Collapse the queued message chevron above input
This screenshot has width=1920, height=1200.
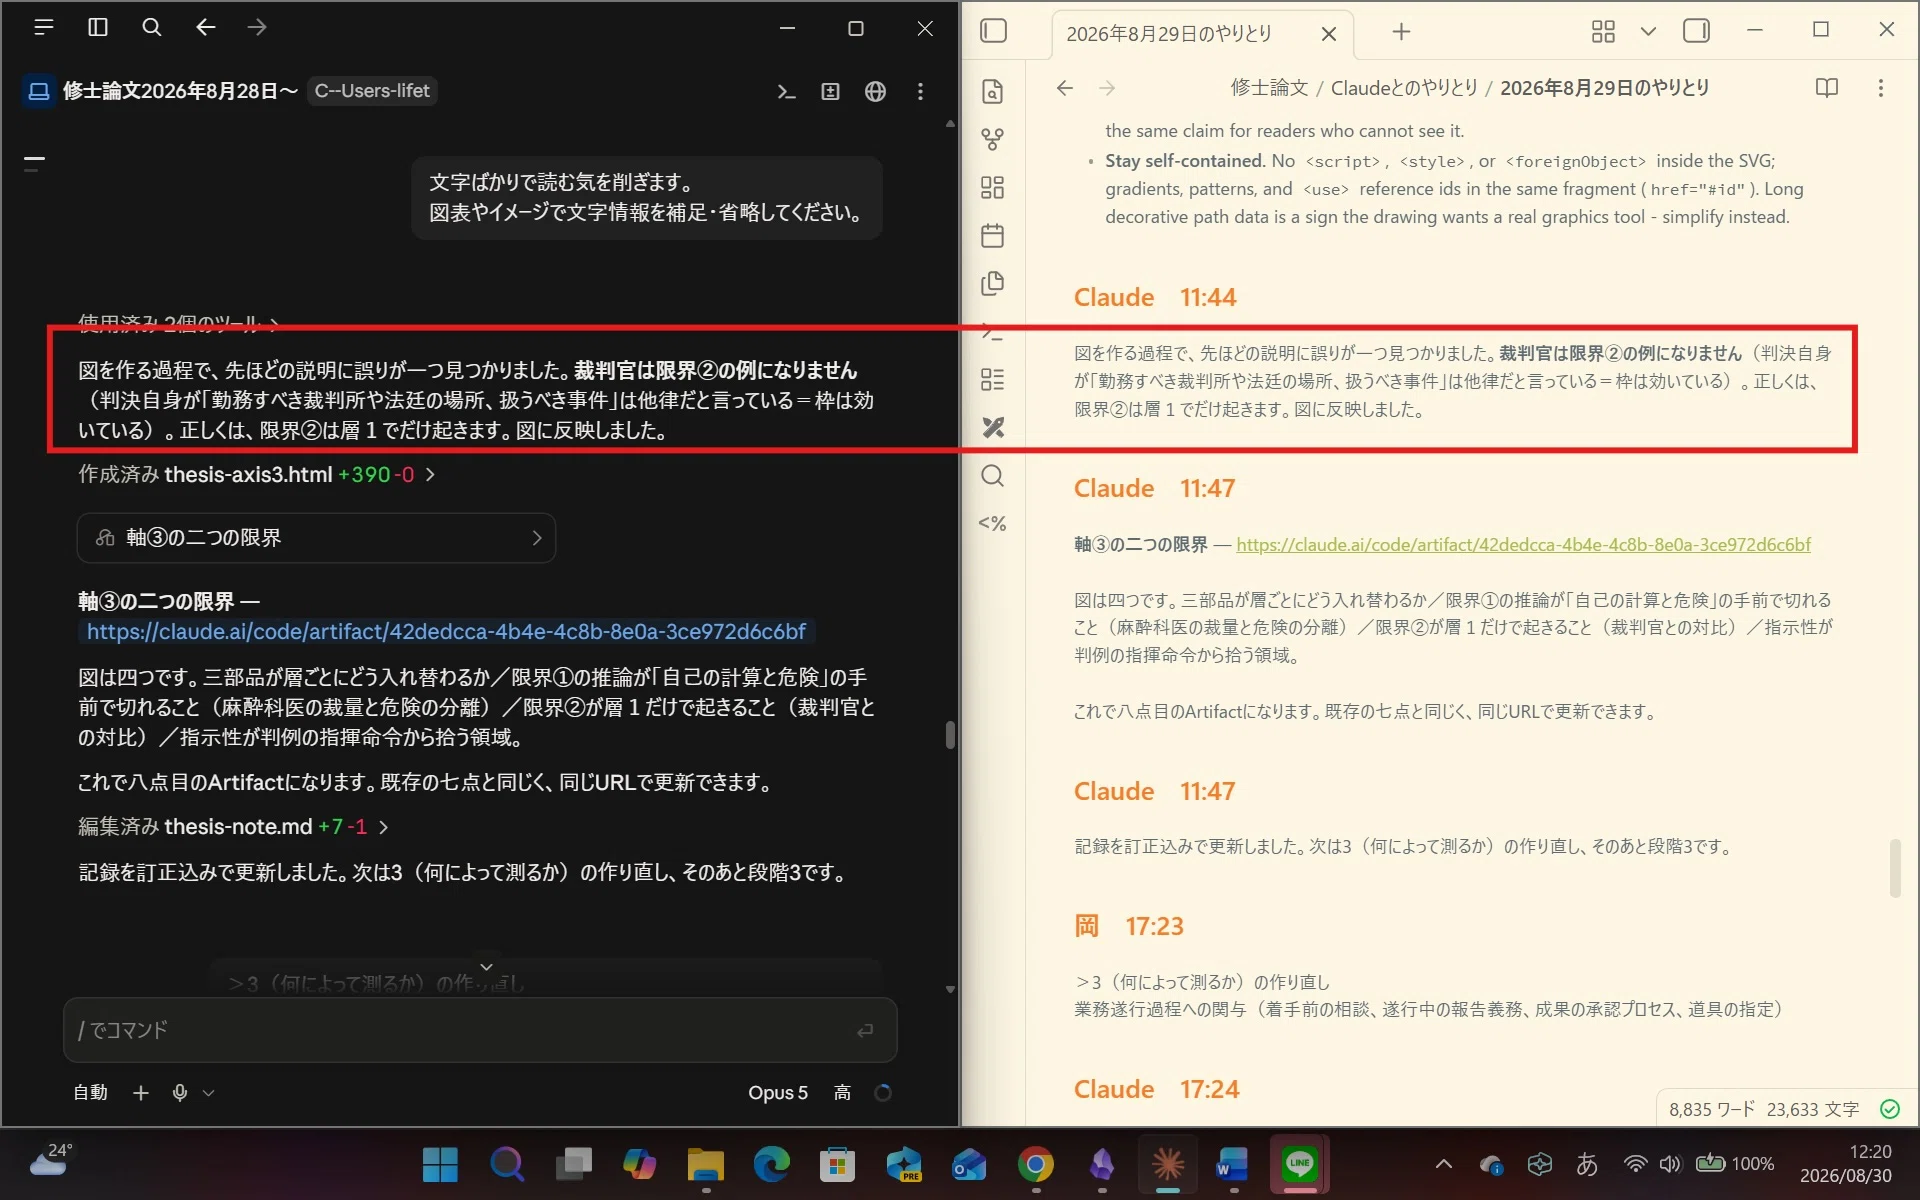point(486,967)
